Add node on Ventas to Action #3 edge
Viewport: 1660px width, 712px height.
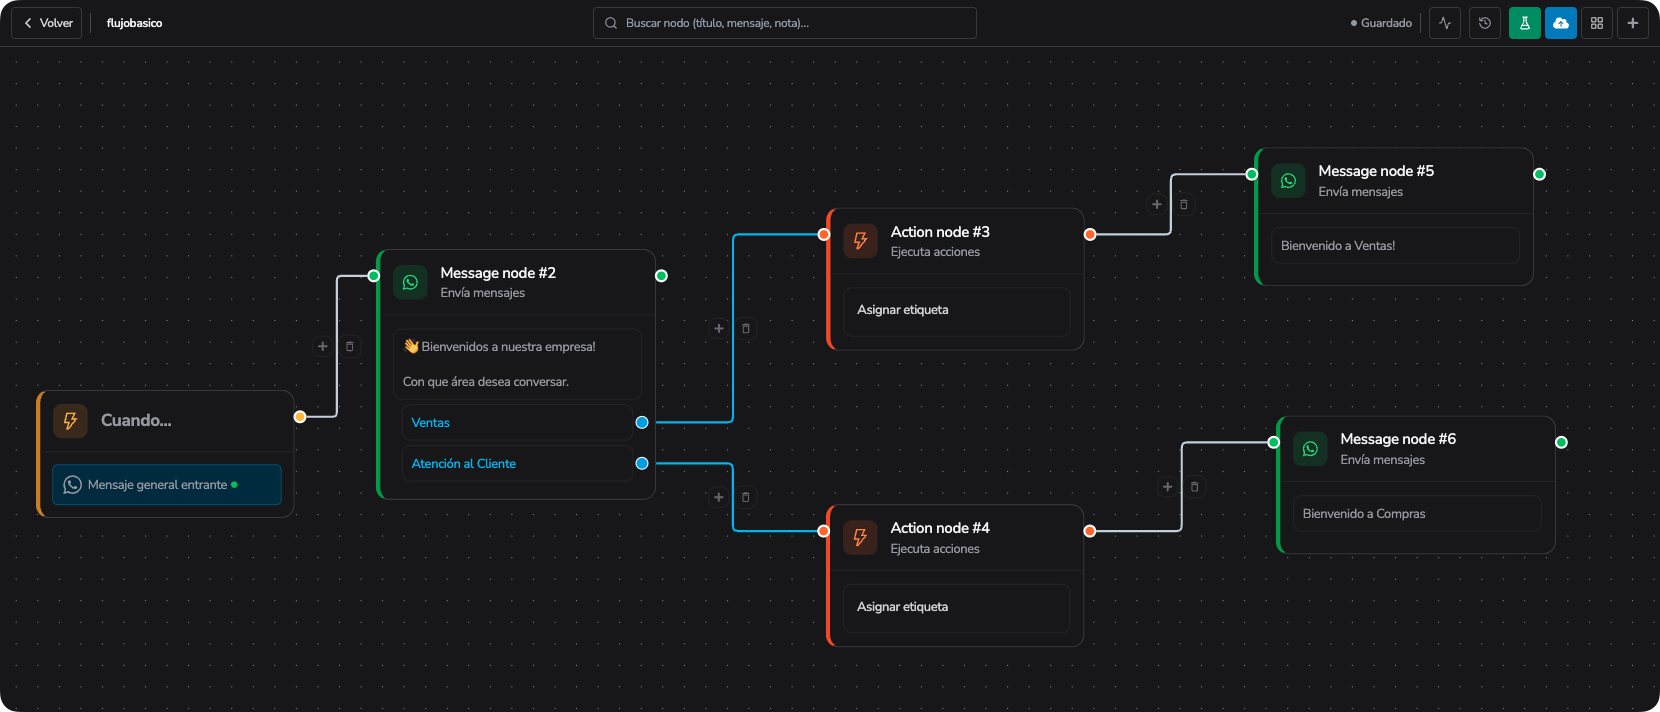pyautogui.click(x=718, y=328)
